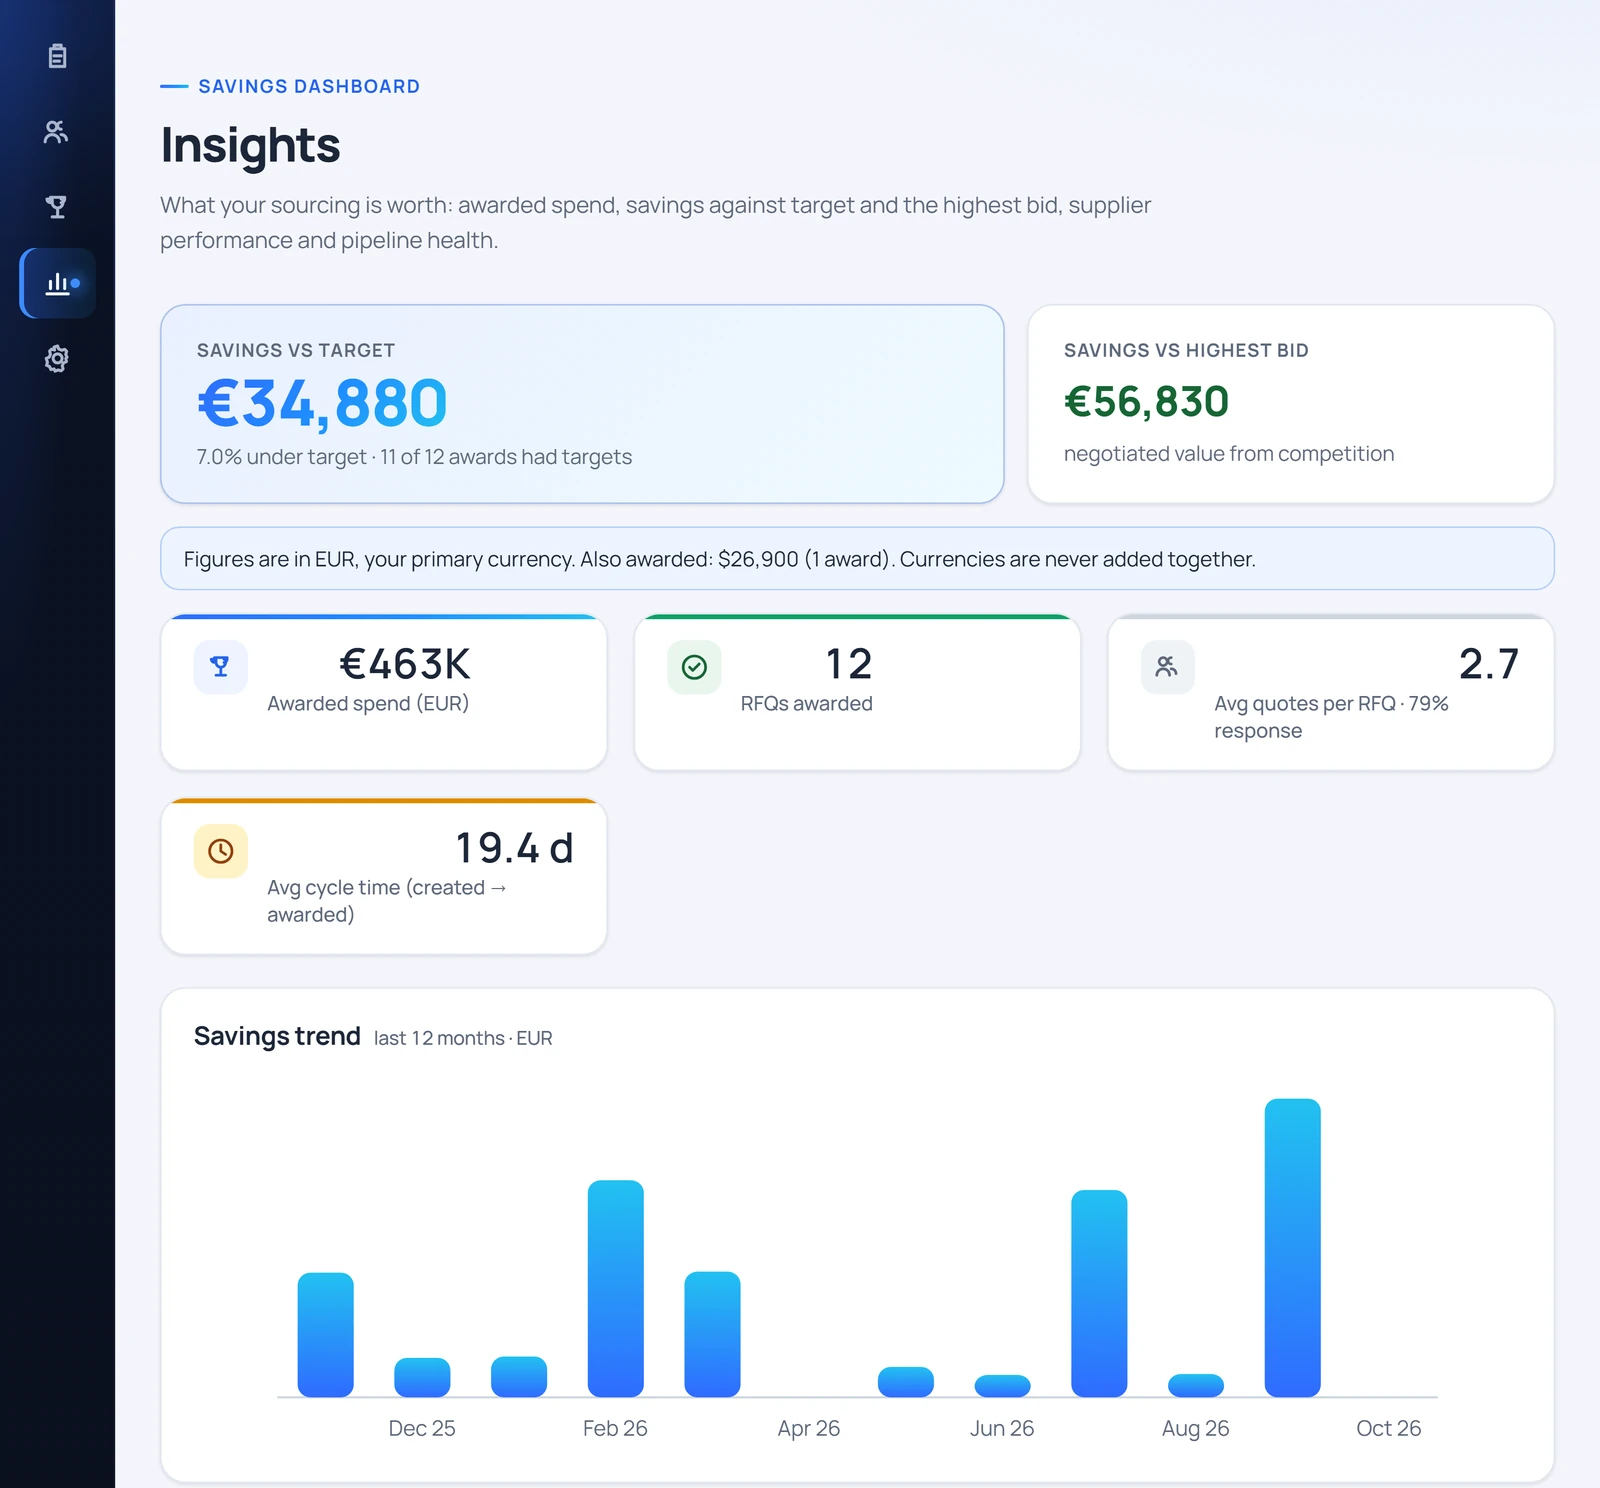Open the clipboard RFQs icon in sidebar
Image resolution: width=1600 pixels, height=1488 pixels.
click(57, 56)
